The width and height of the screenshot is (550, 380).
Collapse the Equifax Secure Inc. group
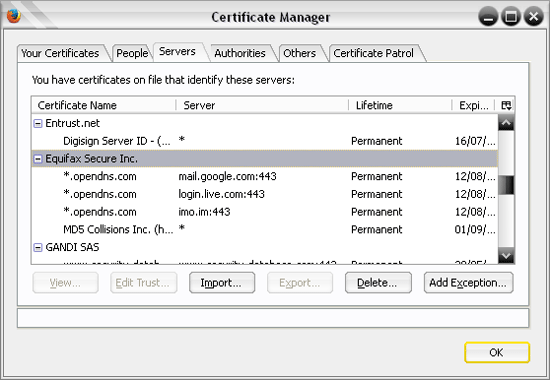(38, 159)
